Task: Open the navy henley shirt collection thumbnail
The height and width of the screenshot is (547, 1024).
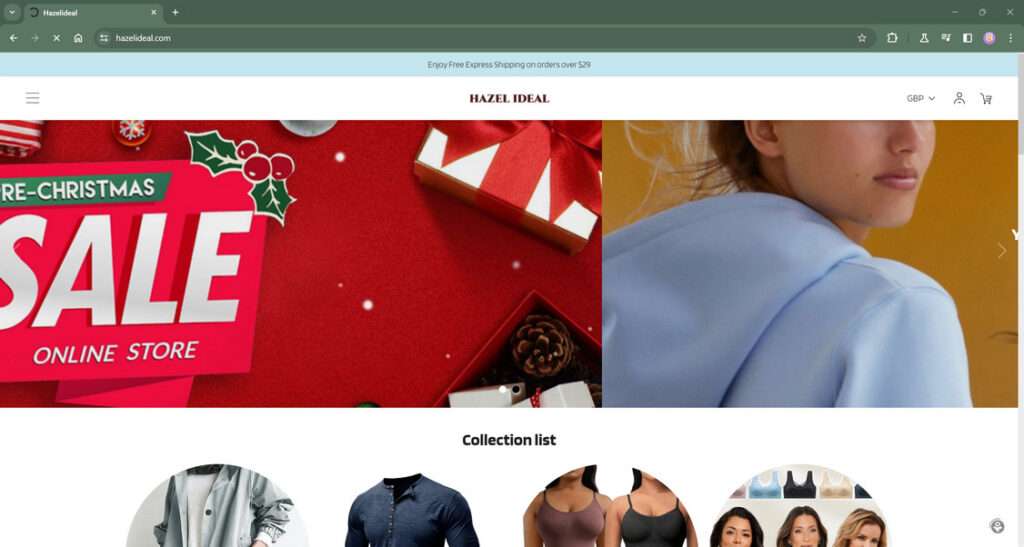Action: tap(412, 510)
